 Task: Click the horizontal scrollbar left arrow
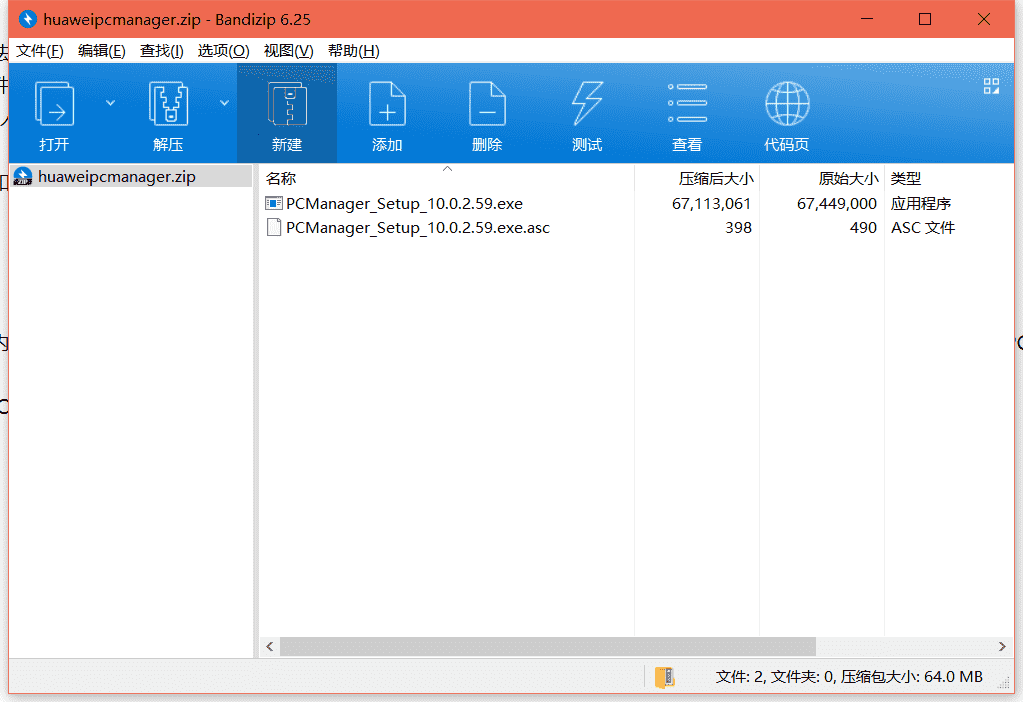click(269, 647)
